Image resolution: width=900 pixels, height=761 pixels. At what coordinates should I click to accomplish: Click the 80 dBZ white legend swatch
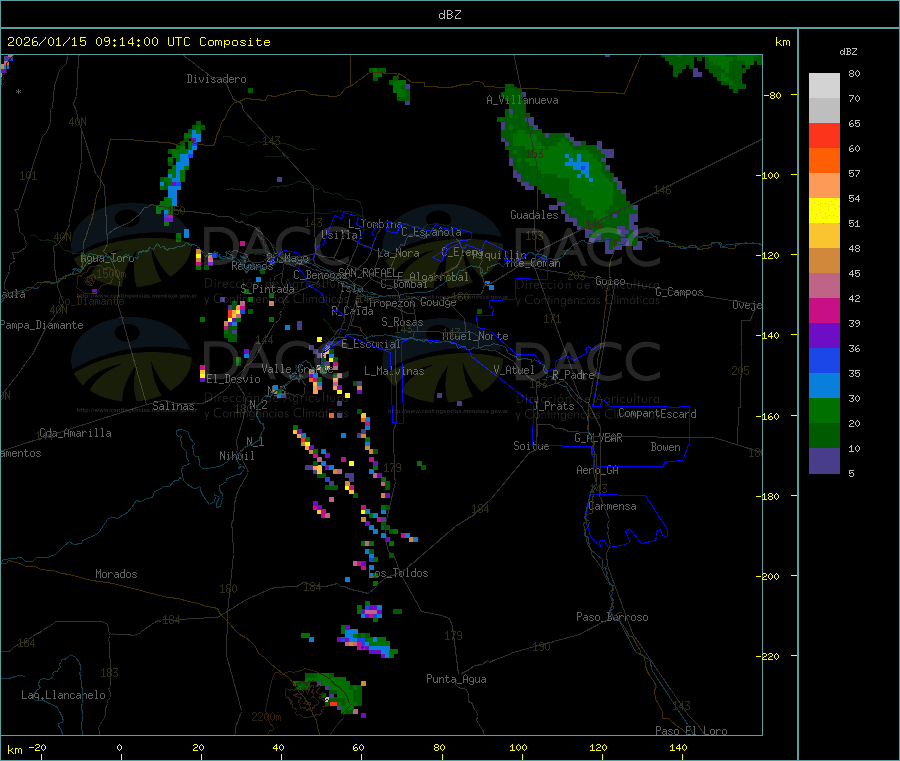[x=824, y=86]
